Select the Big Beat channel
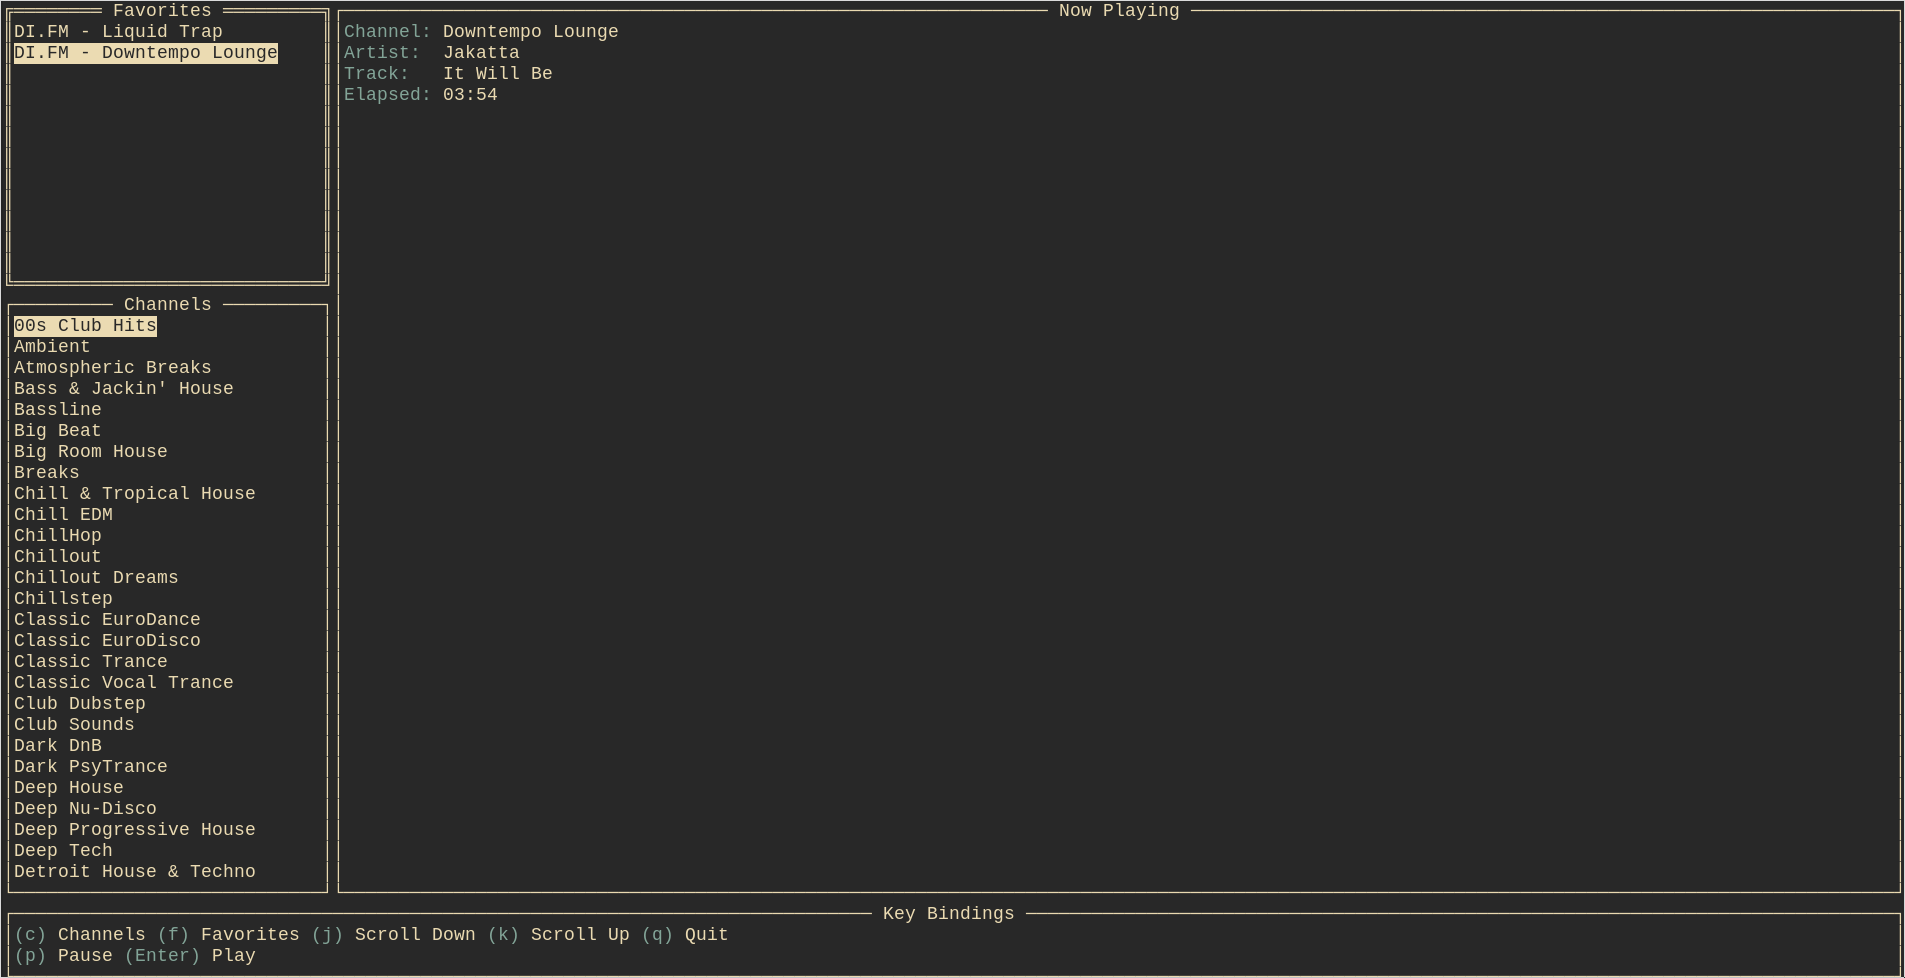The height and width of the screenshot is (978, 1905). click(x=58, y=431)
